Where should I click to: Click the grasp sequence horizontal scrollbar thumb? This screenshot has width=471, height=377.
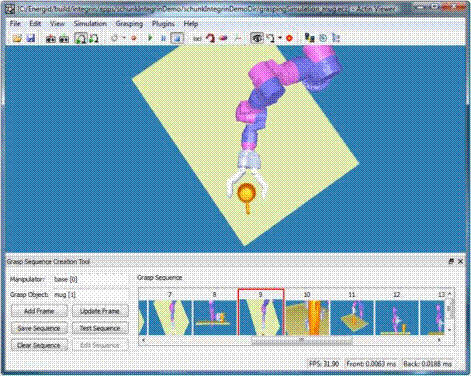[x=301, y=340]
